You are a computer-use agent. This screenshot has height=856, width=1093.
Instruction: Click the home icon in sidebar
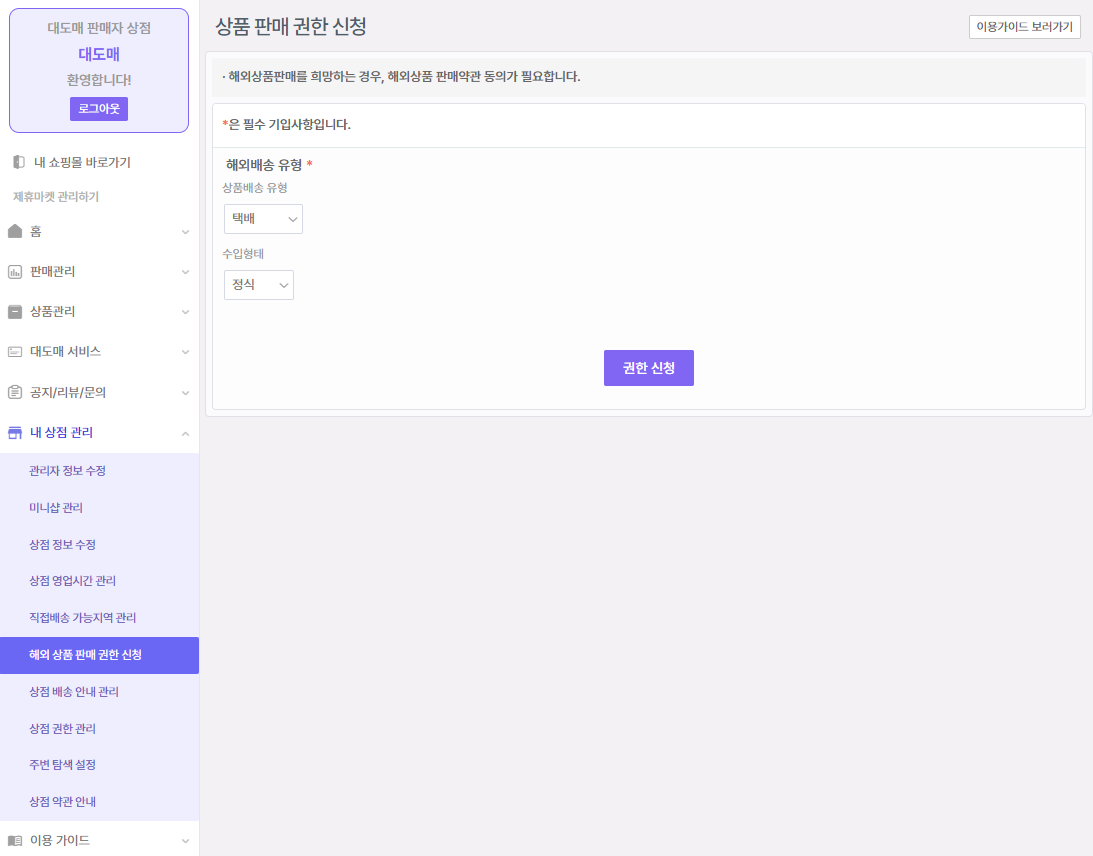[x=15, y=231]
